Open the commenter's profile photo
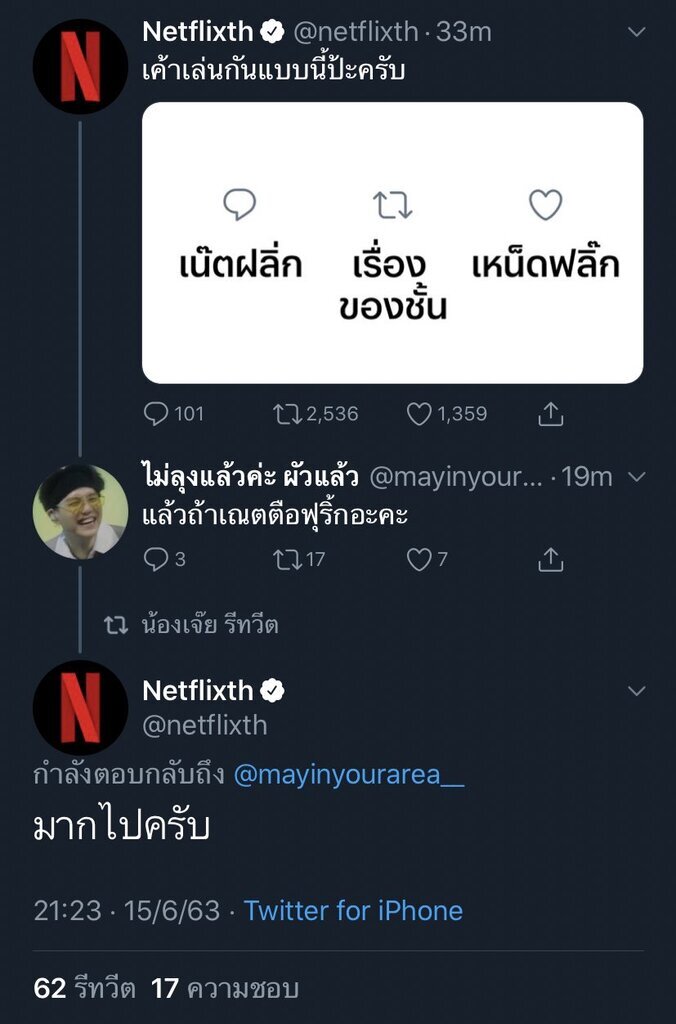 [80, 511]
